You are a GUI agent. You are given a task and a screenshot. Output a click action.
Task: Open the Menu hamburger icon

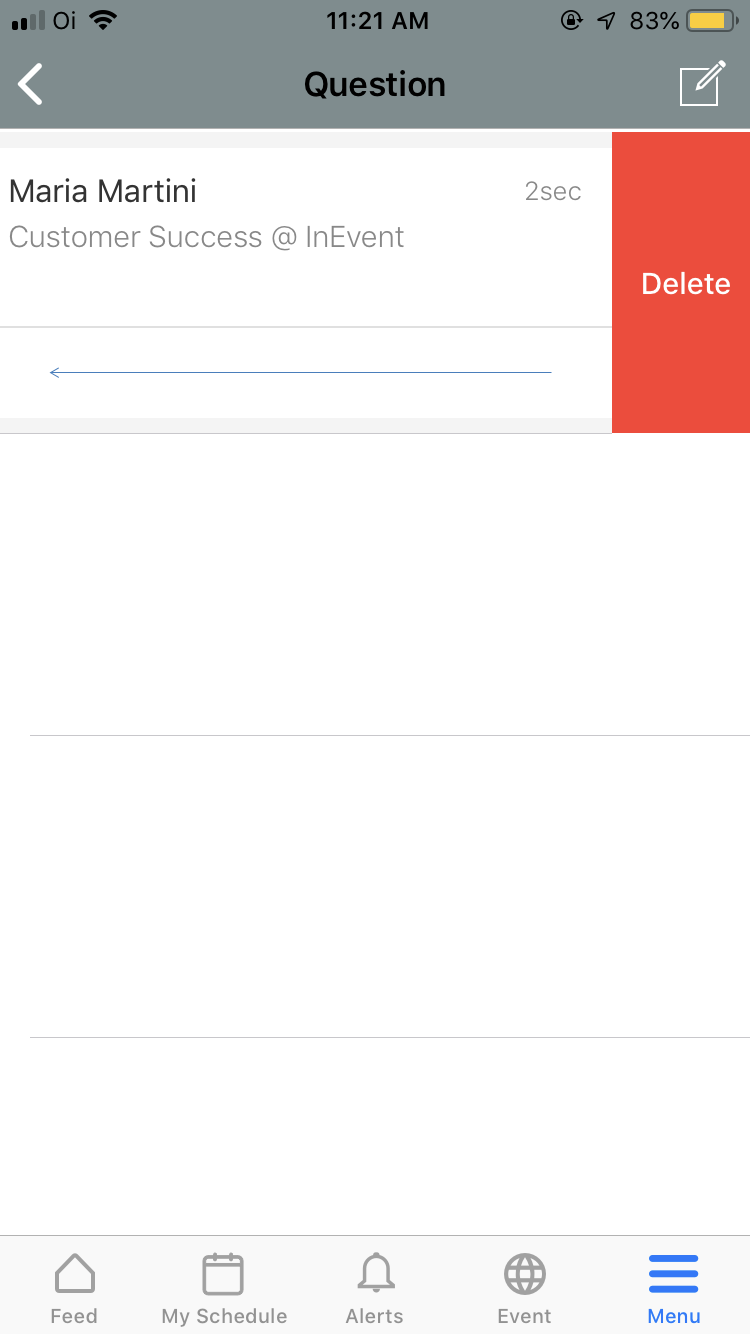click(x=674, y=1274)
